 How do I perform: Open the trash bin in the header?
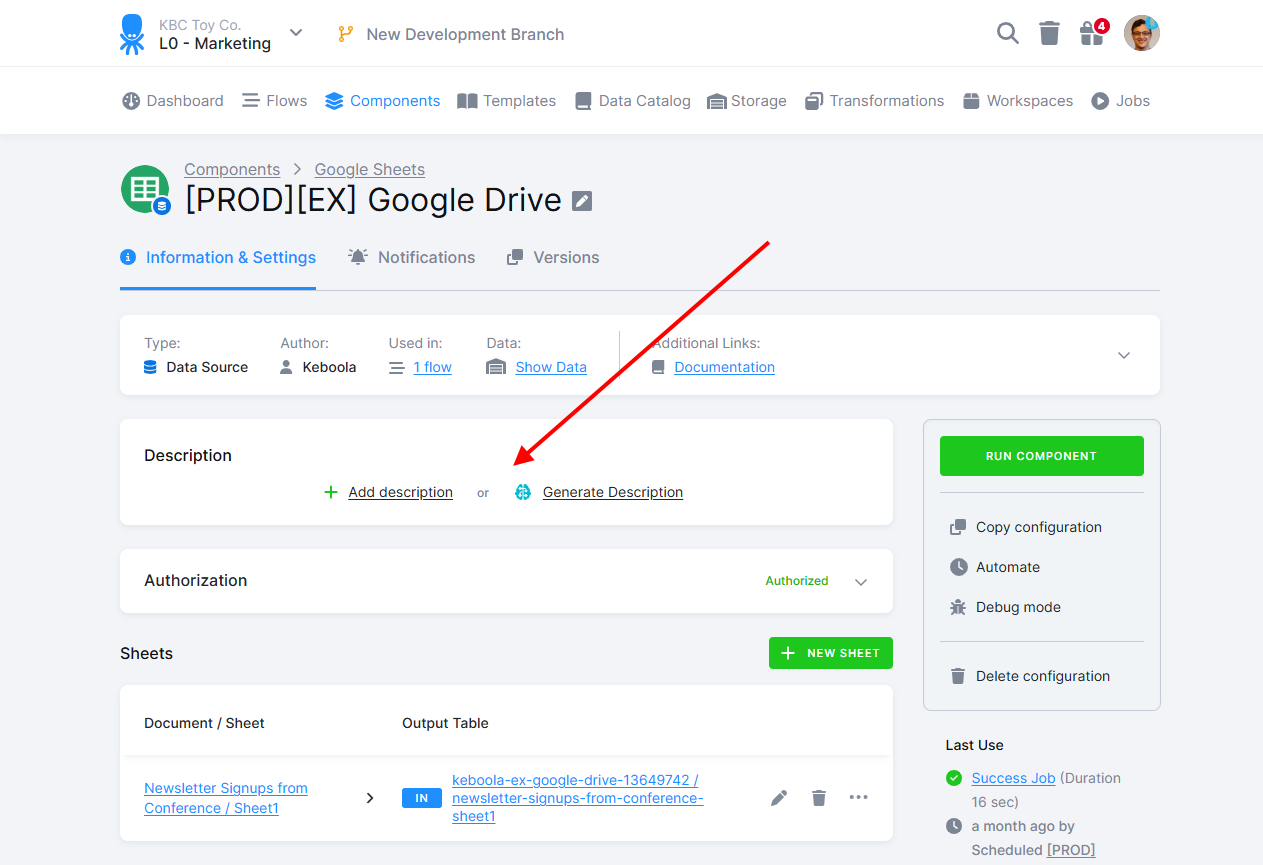tap(1049, 34)
